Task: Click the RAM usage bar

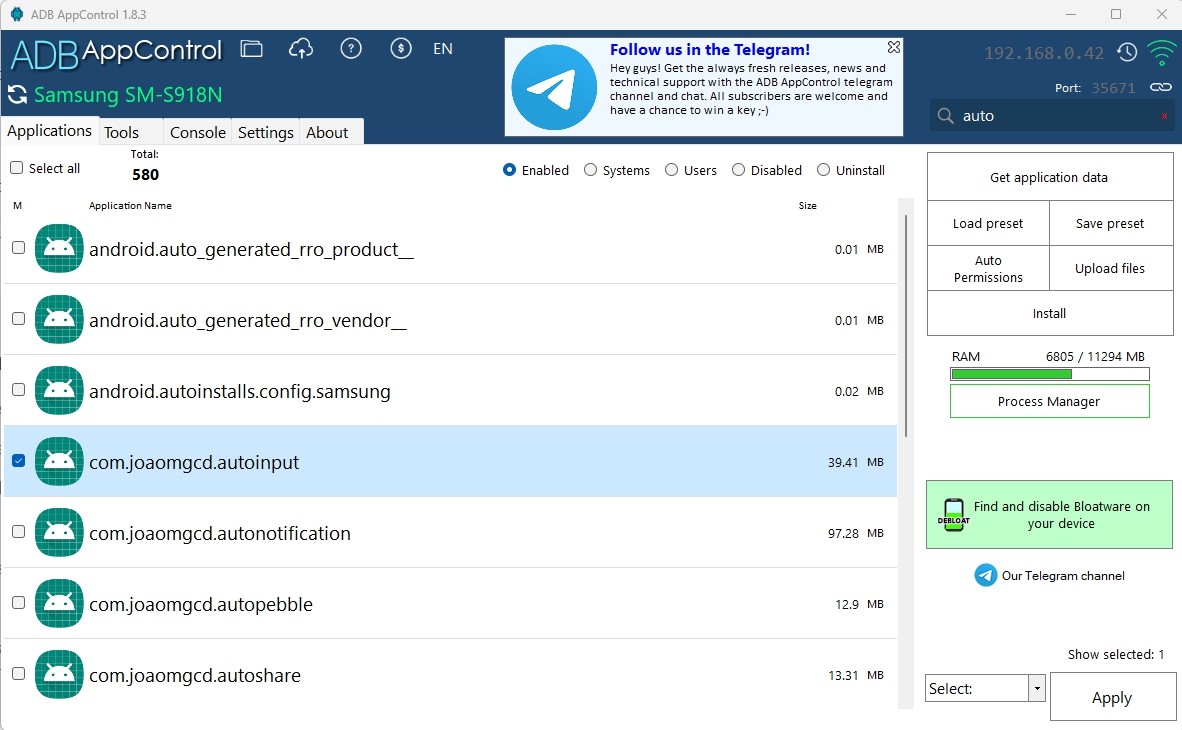Action: click(1049, 374)
